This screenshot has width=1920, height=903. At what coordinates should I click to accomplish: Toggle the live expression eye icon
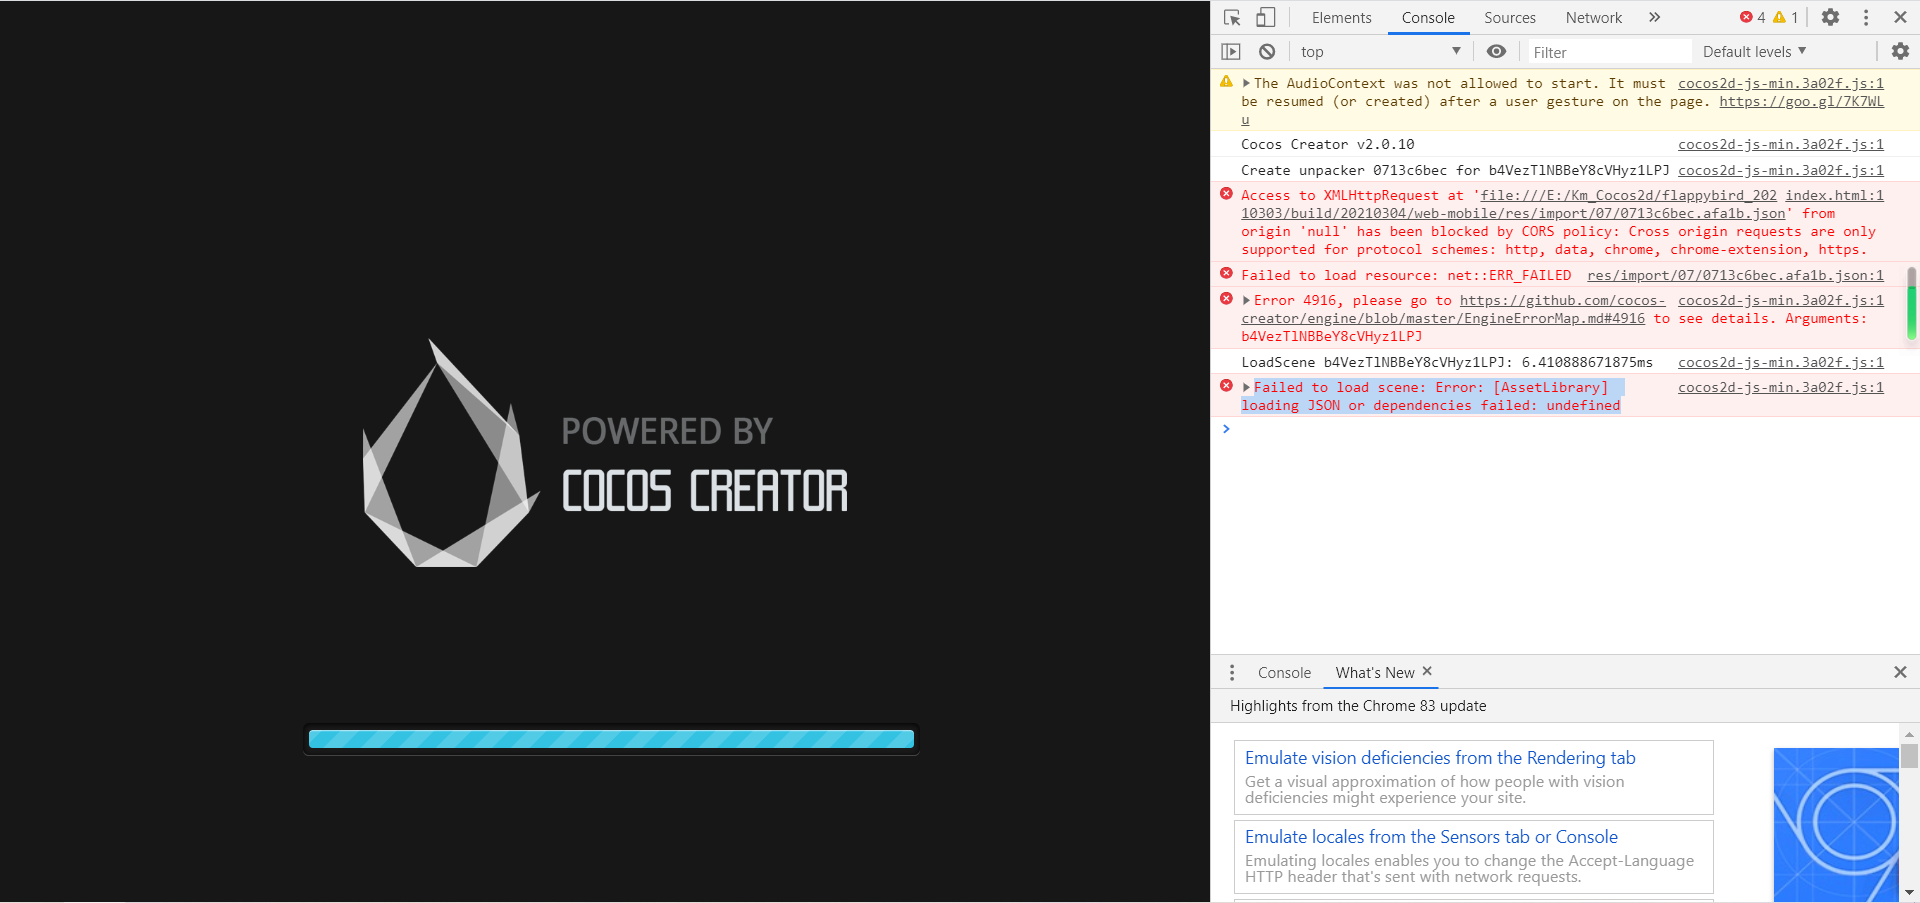(x=1496, y=52)
